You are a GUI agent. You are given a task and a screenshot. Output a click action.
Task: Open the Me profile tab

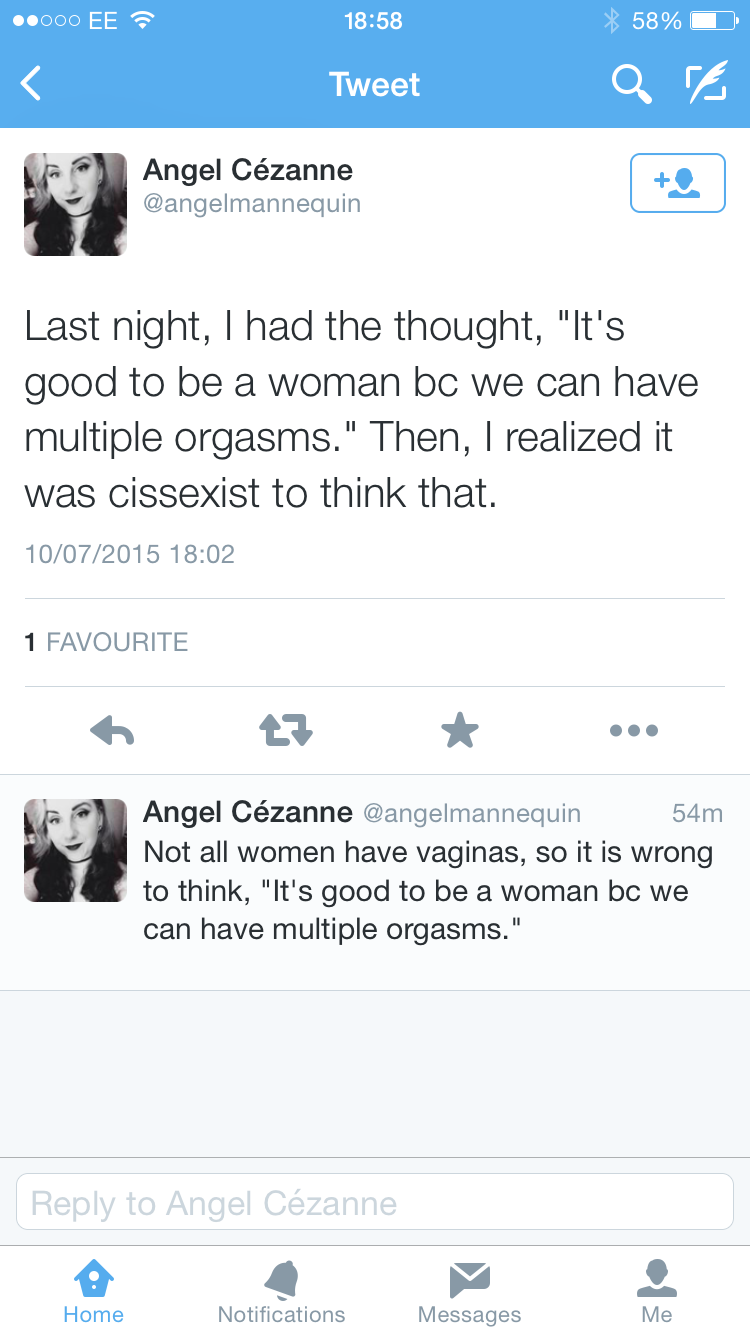(x=657, y=1291)
